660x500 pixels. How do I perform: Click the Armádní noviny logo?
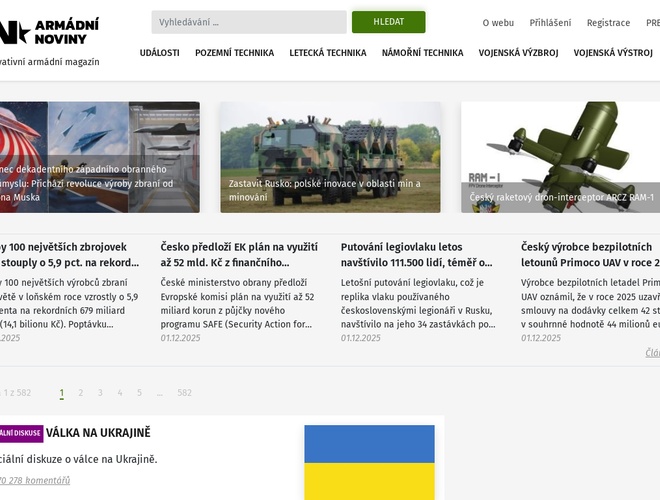55,30
